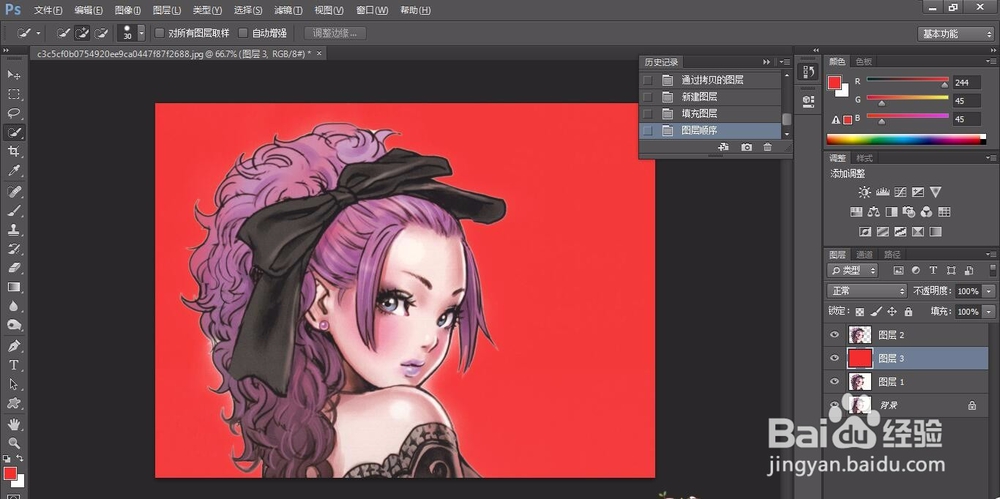Image resolution: width=1000 pixels, height=499 pixels.
Task: Open the 滤镜(T) menu
Action: click(288, 10)
